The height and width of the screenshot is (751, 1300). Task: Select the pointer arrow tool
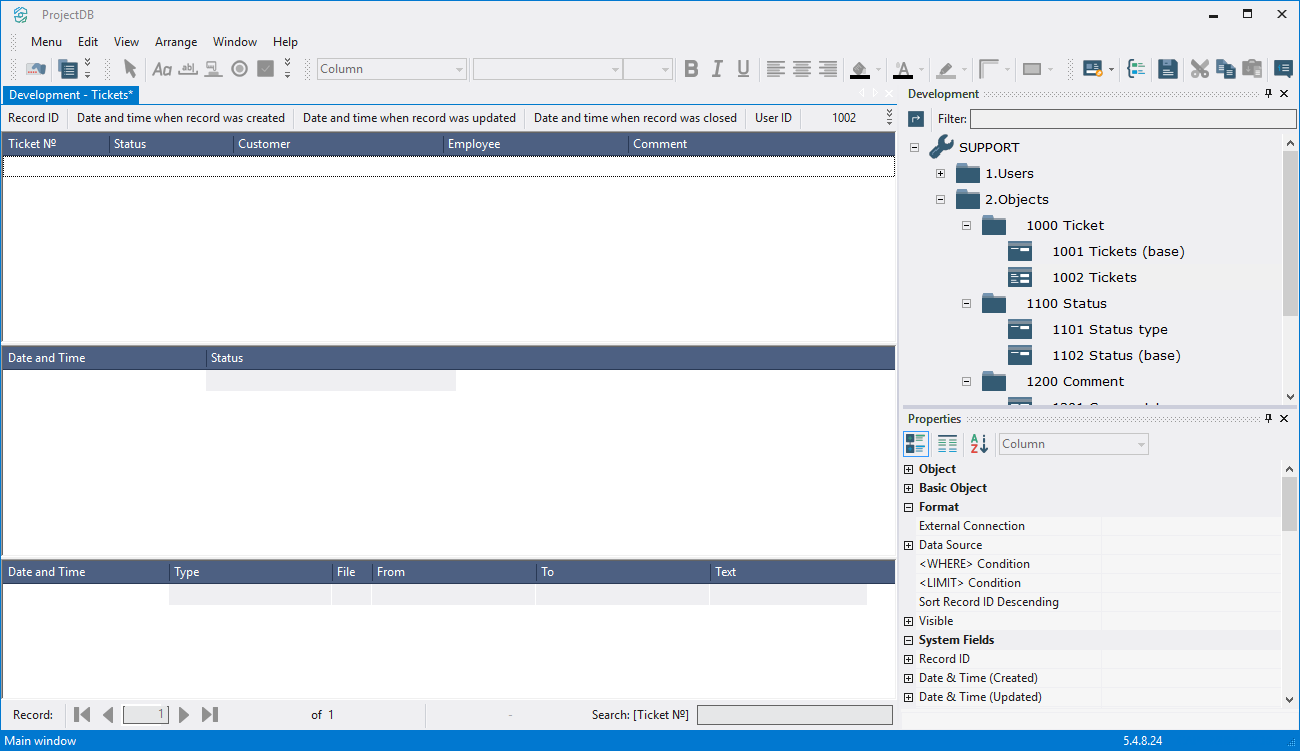(x=129, y=69)
